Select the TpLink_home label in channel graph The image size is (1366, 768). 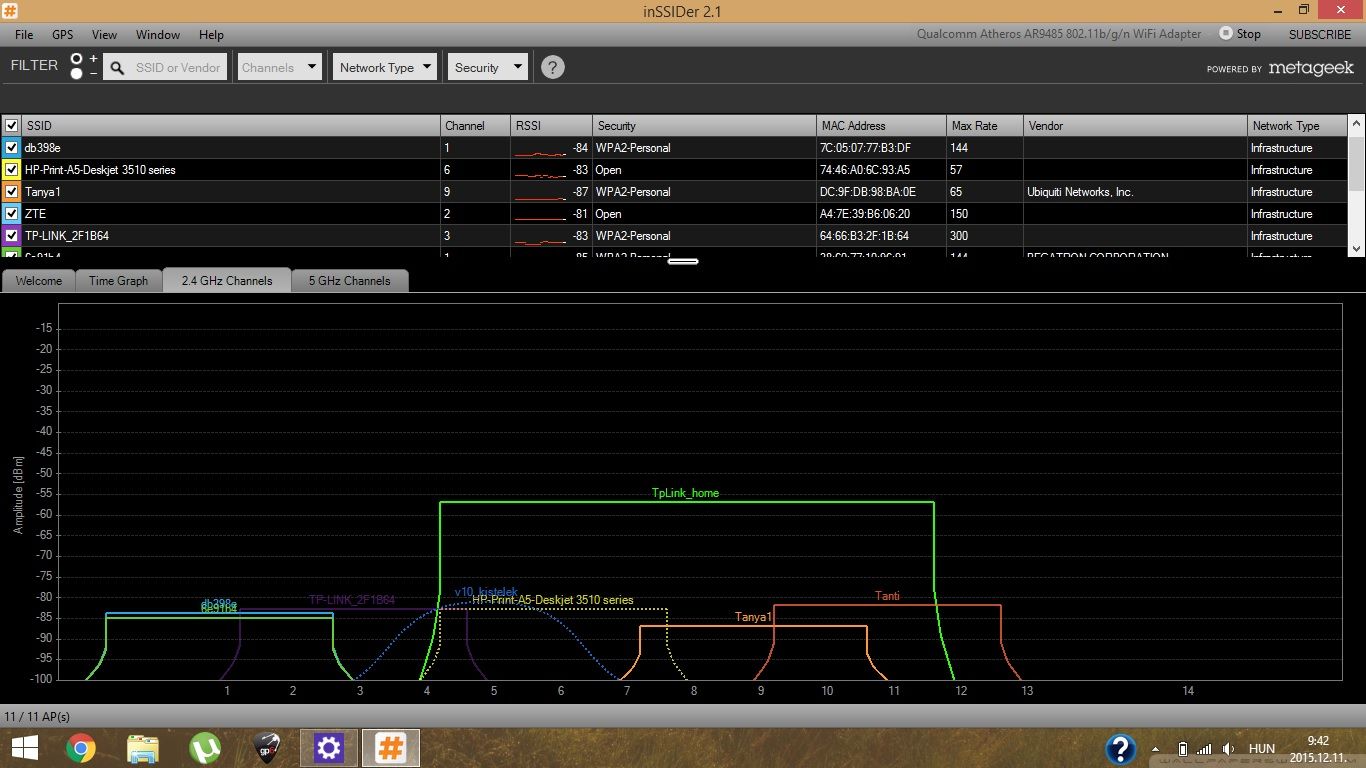(x=685, y=493)
